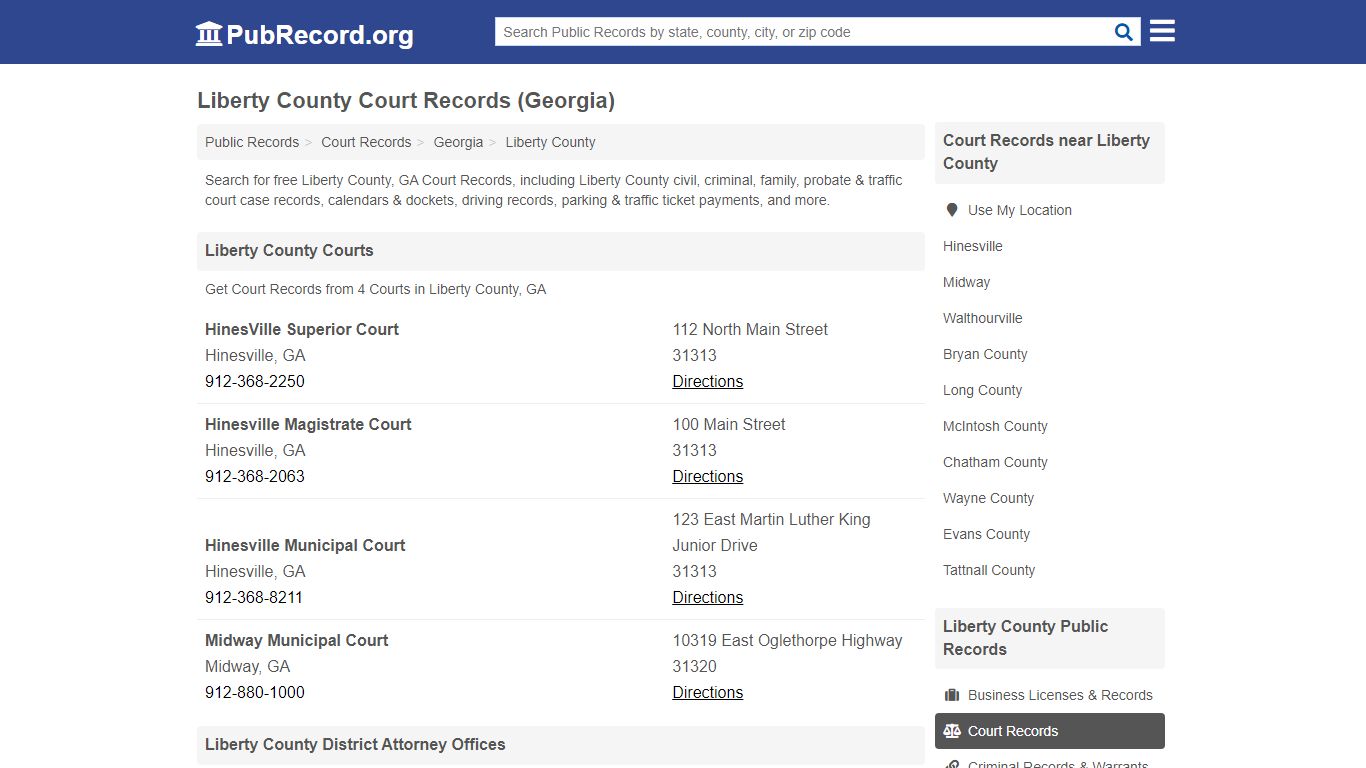Screen dimensions: 1366x768
Task: Click zip code 31320
Action: pos(694,666)
